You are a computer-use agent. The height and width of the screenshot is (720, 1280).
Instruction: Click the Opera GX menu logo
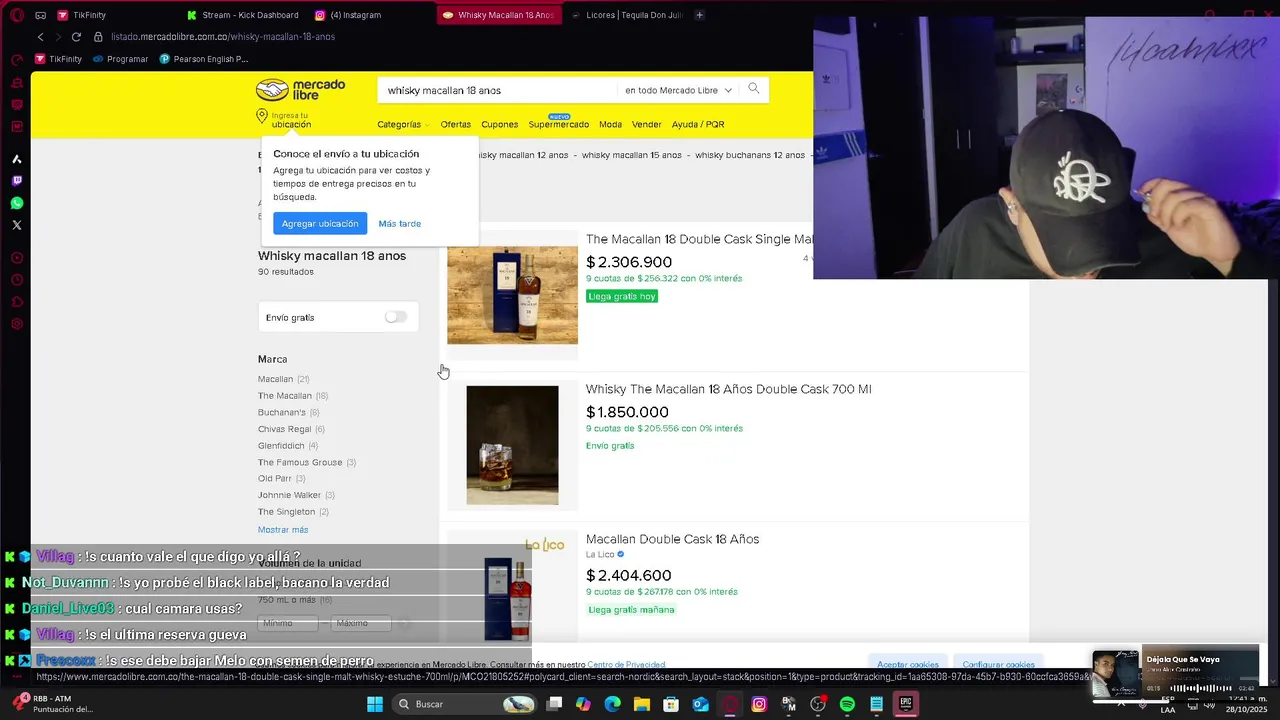16,15
